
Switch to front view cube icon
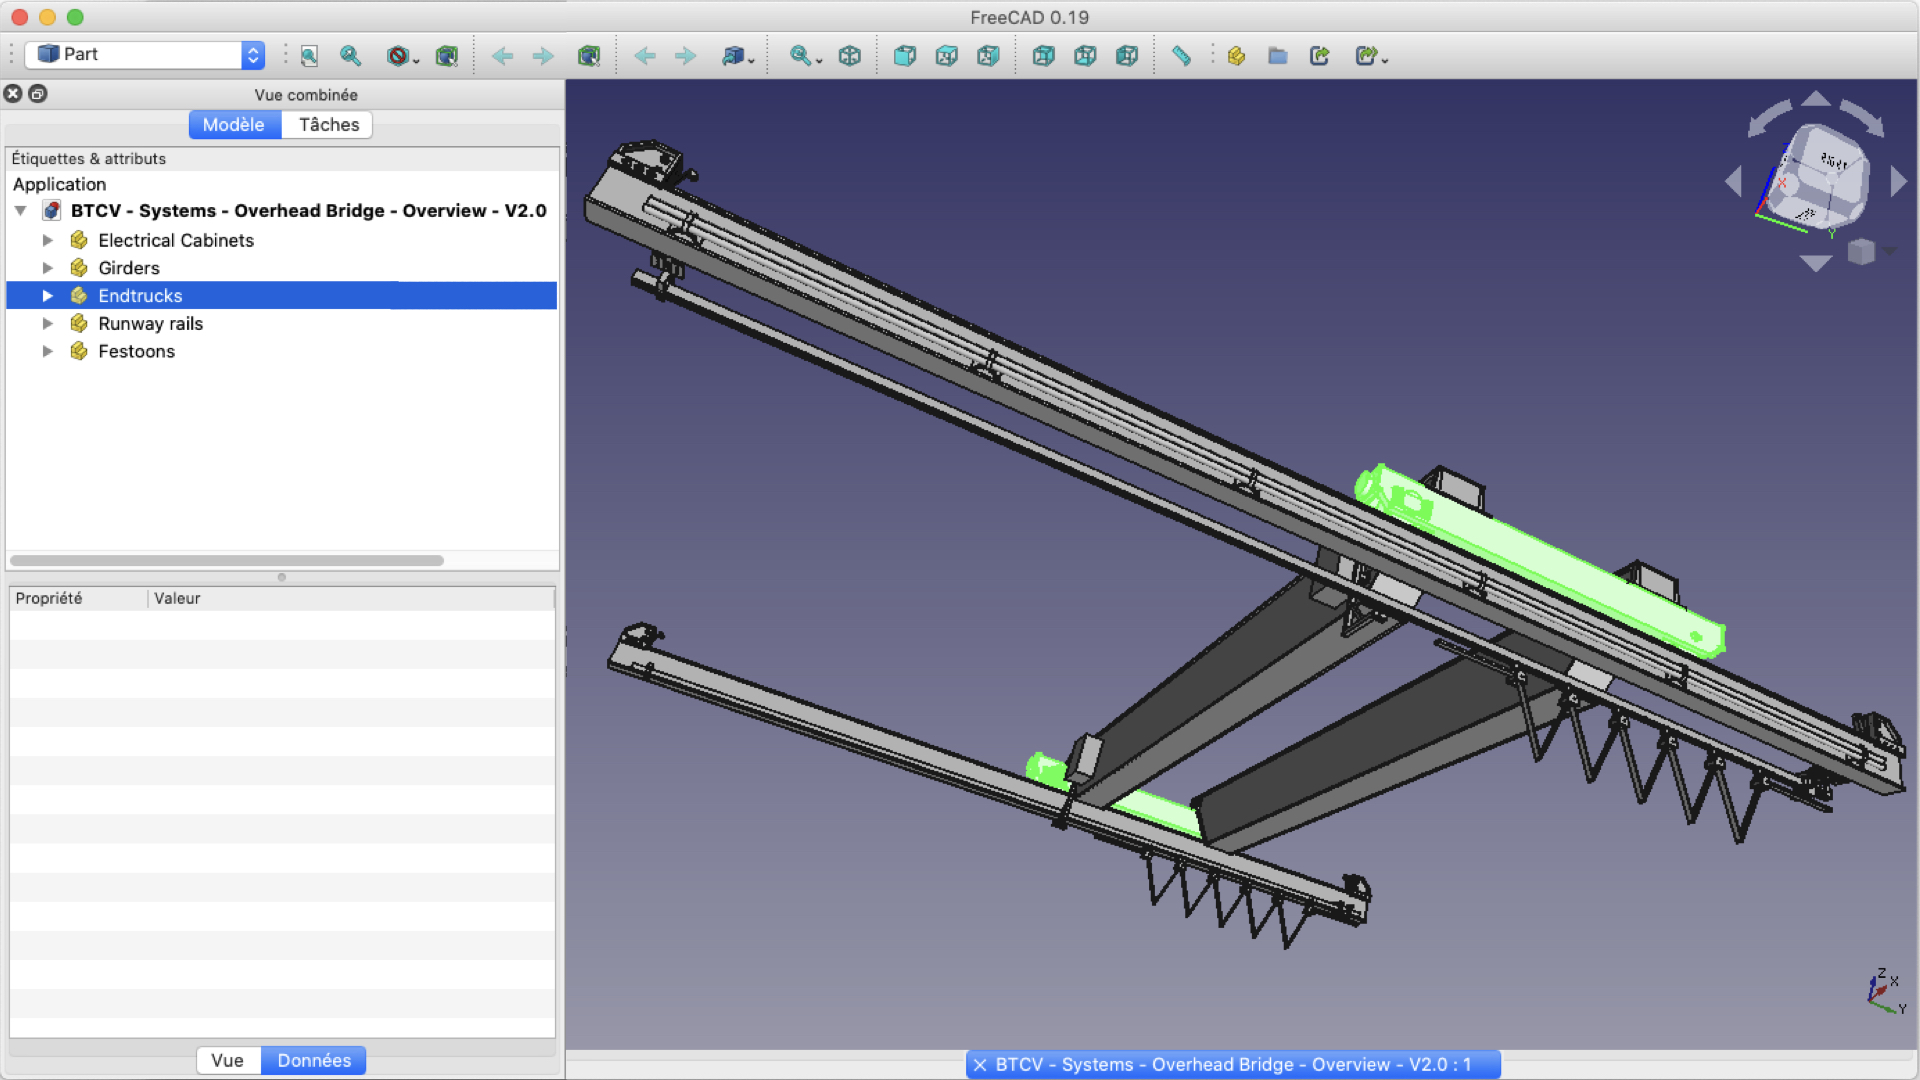pos(904,56)
